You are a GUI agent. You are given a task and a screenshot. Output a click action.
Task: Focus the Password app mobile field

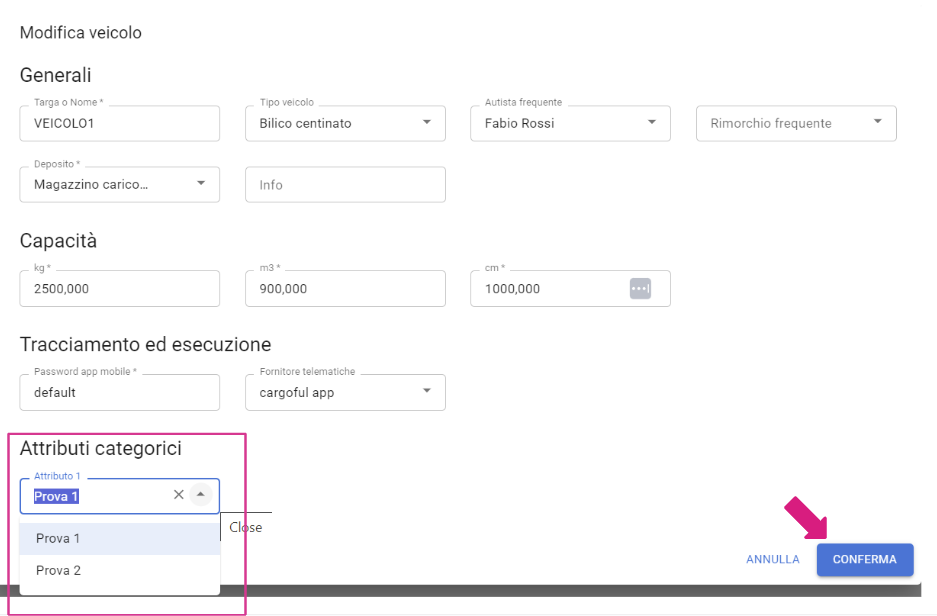pyautogui.click(x=120, y=393)
